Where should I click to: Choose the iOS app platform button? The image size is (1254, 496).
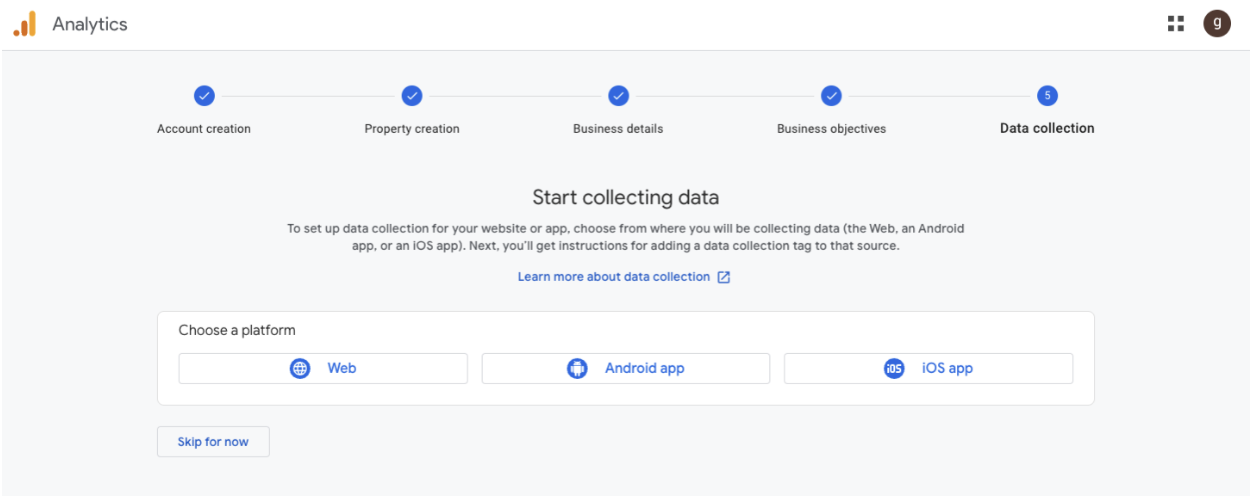point(928,368)
